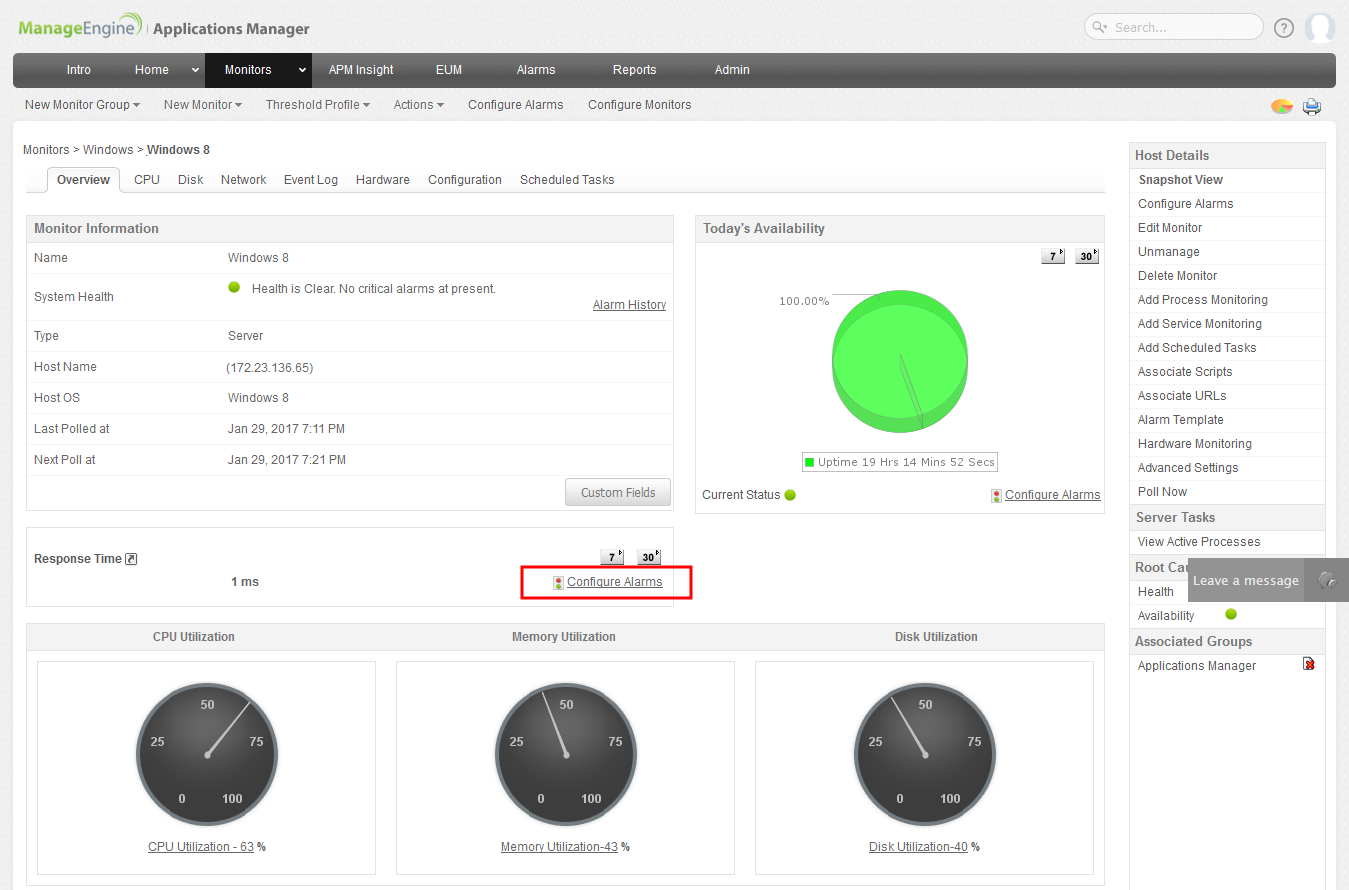Go to the Intro menu
Screen dimensions: 1349x890
pyautogui.click(x=79, y=70)
